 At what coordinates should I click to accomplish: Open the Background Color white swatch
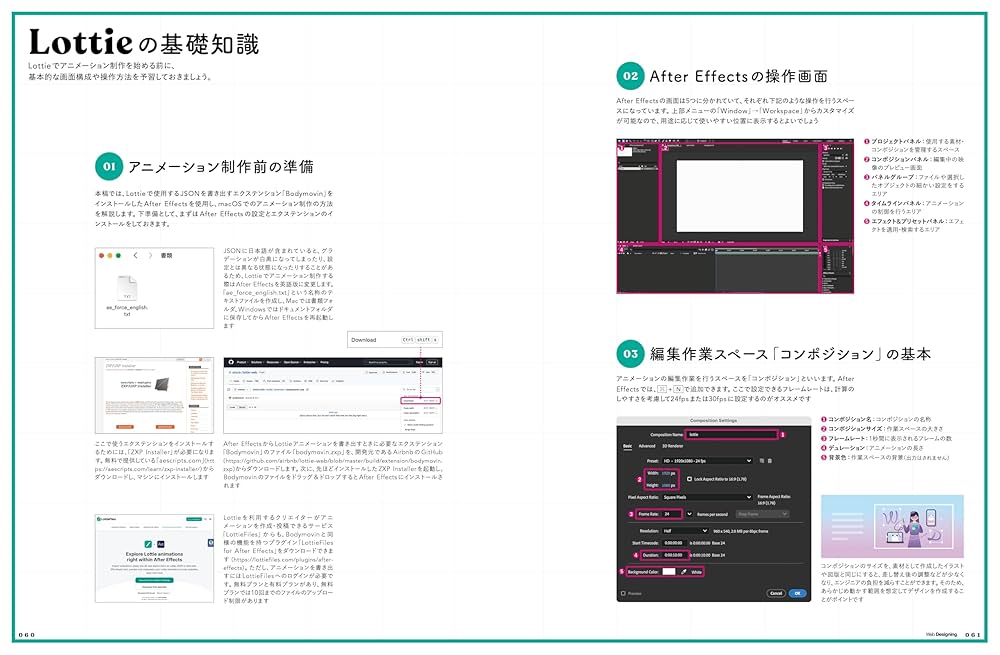coord(669,571)
